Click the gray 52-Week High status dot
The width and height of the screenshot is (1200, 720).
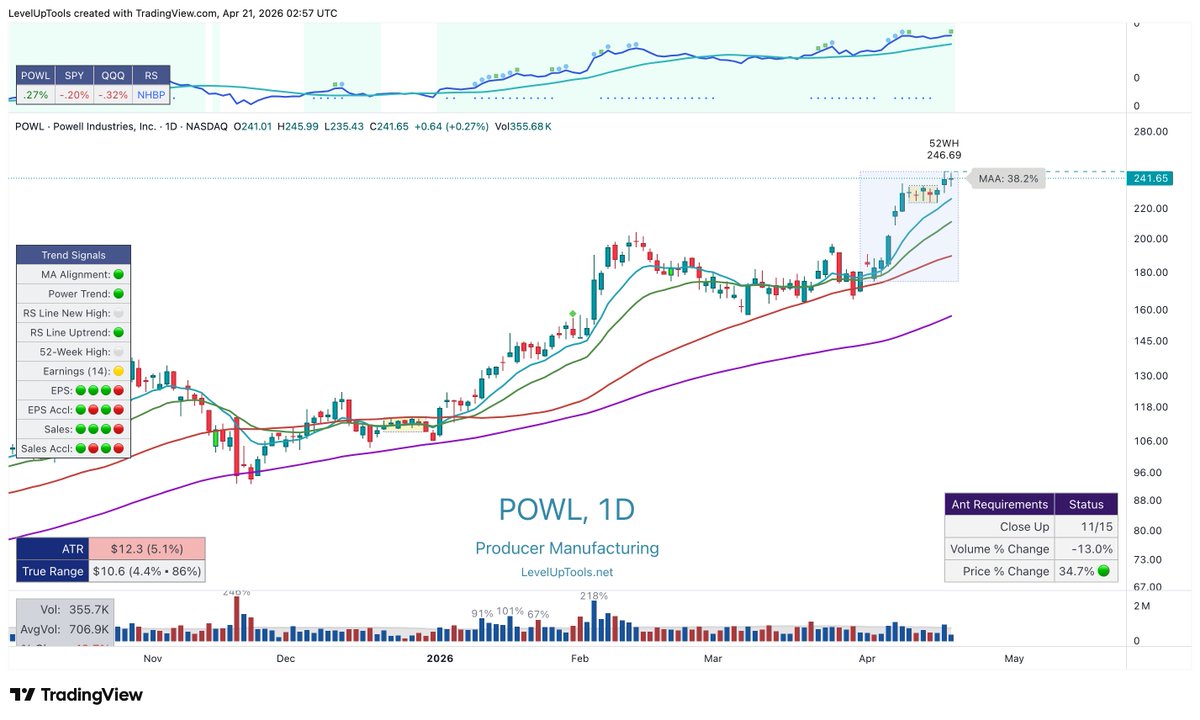[x=119, y=352]
